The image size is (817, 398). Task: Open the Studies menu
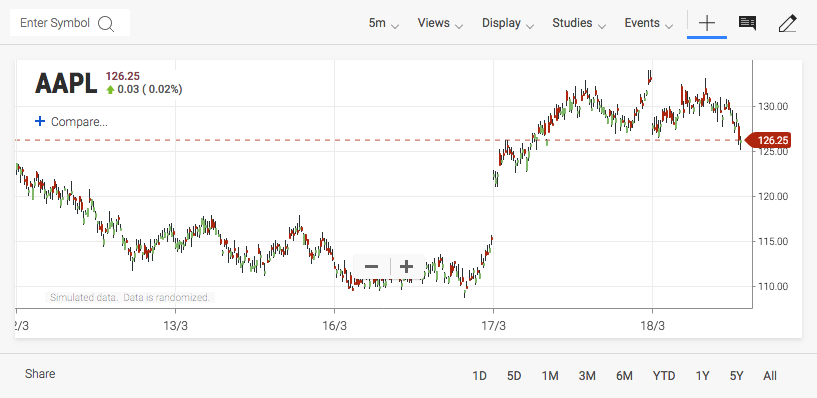(579, 23)
